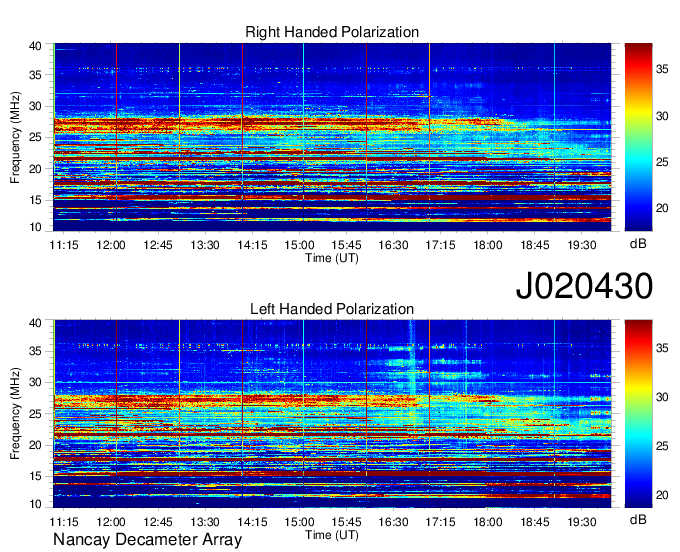Click the 30 dB colorbar tick of Right Handed plot
Image resolution: width=680 pixels, height=552 pixels.
click(x=662, y=116)
